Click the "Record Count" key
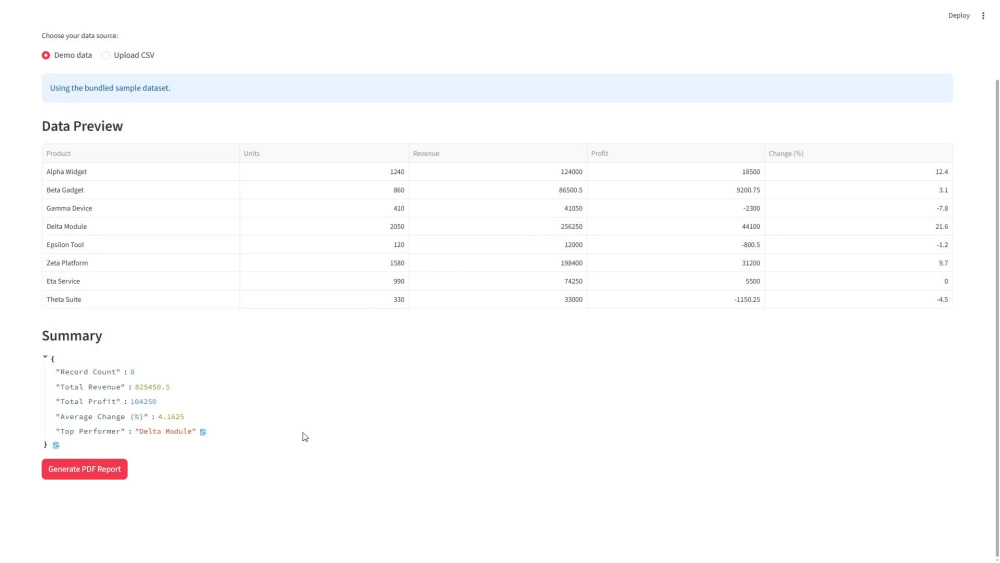The height and width of the screenshot is (563, 1000). tap(88, 372)
